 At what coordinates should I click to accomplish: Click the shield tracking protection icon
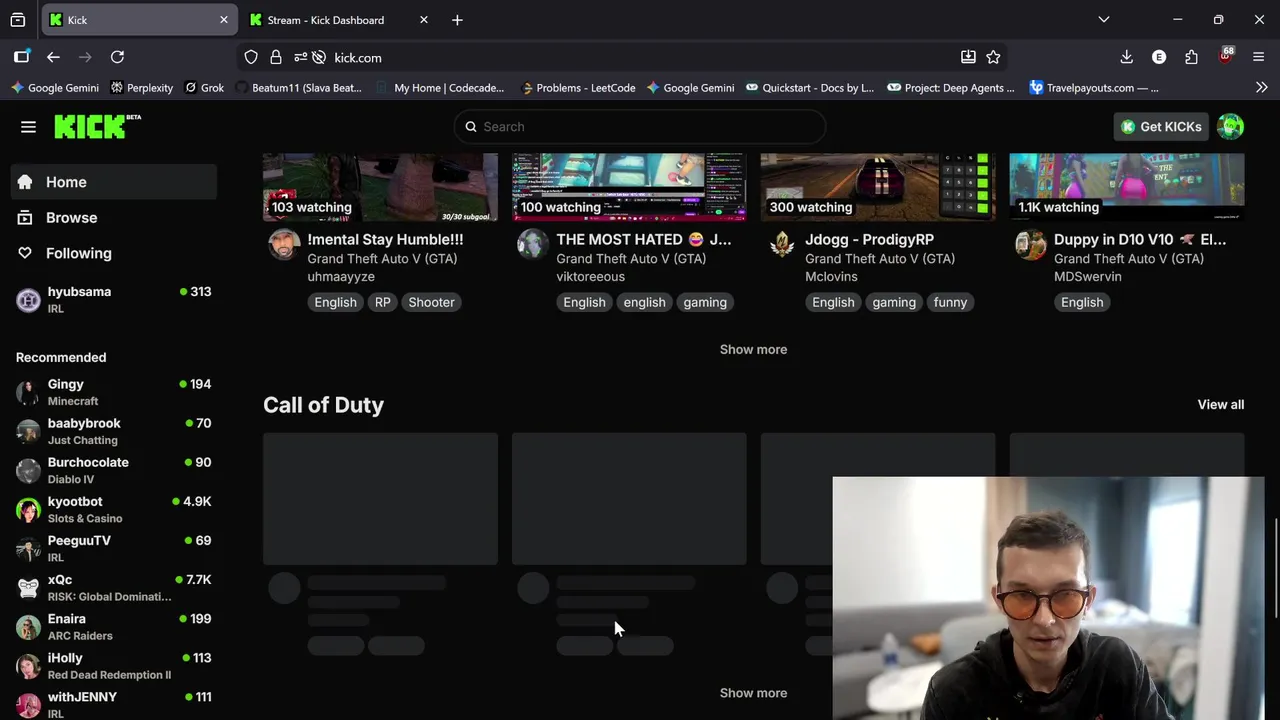click(251, 57)
